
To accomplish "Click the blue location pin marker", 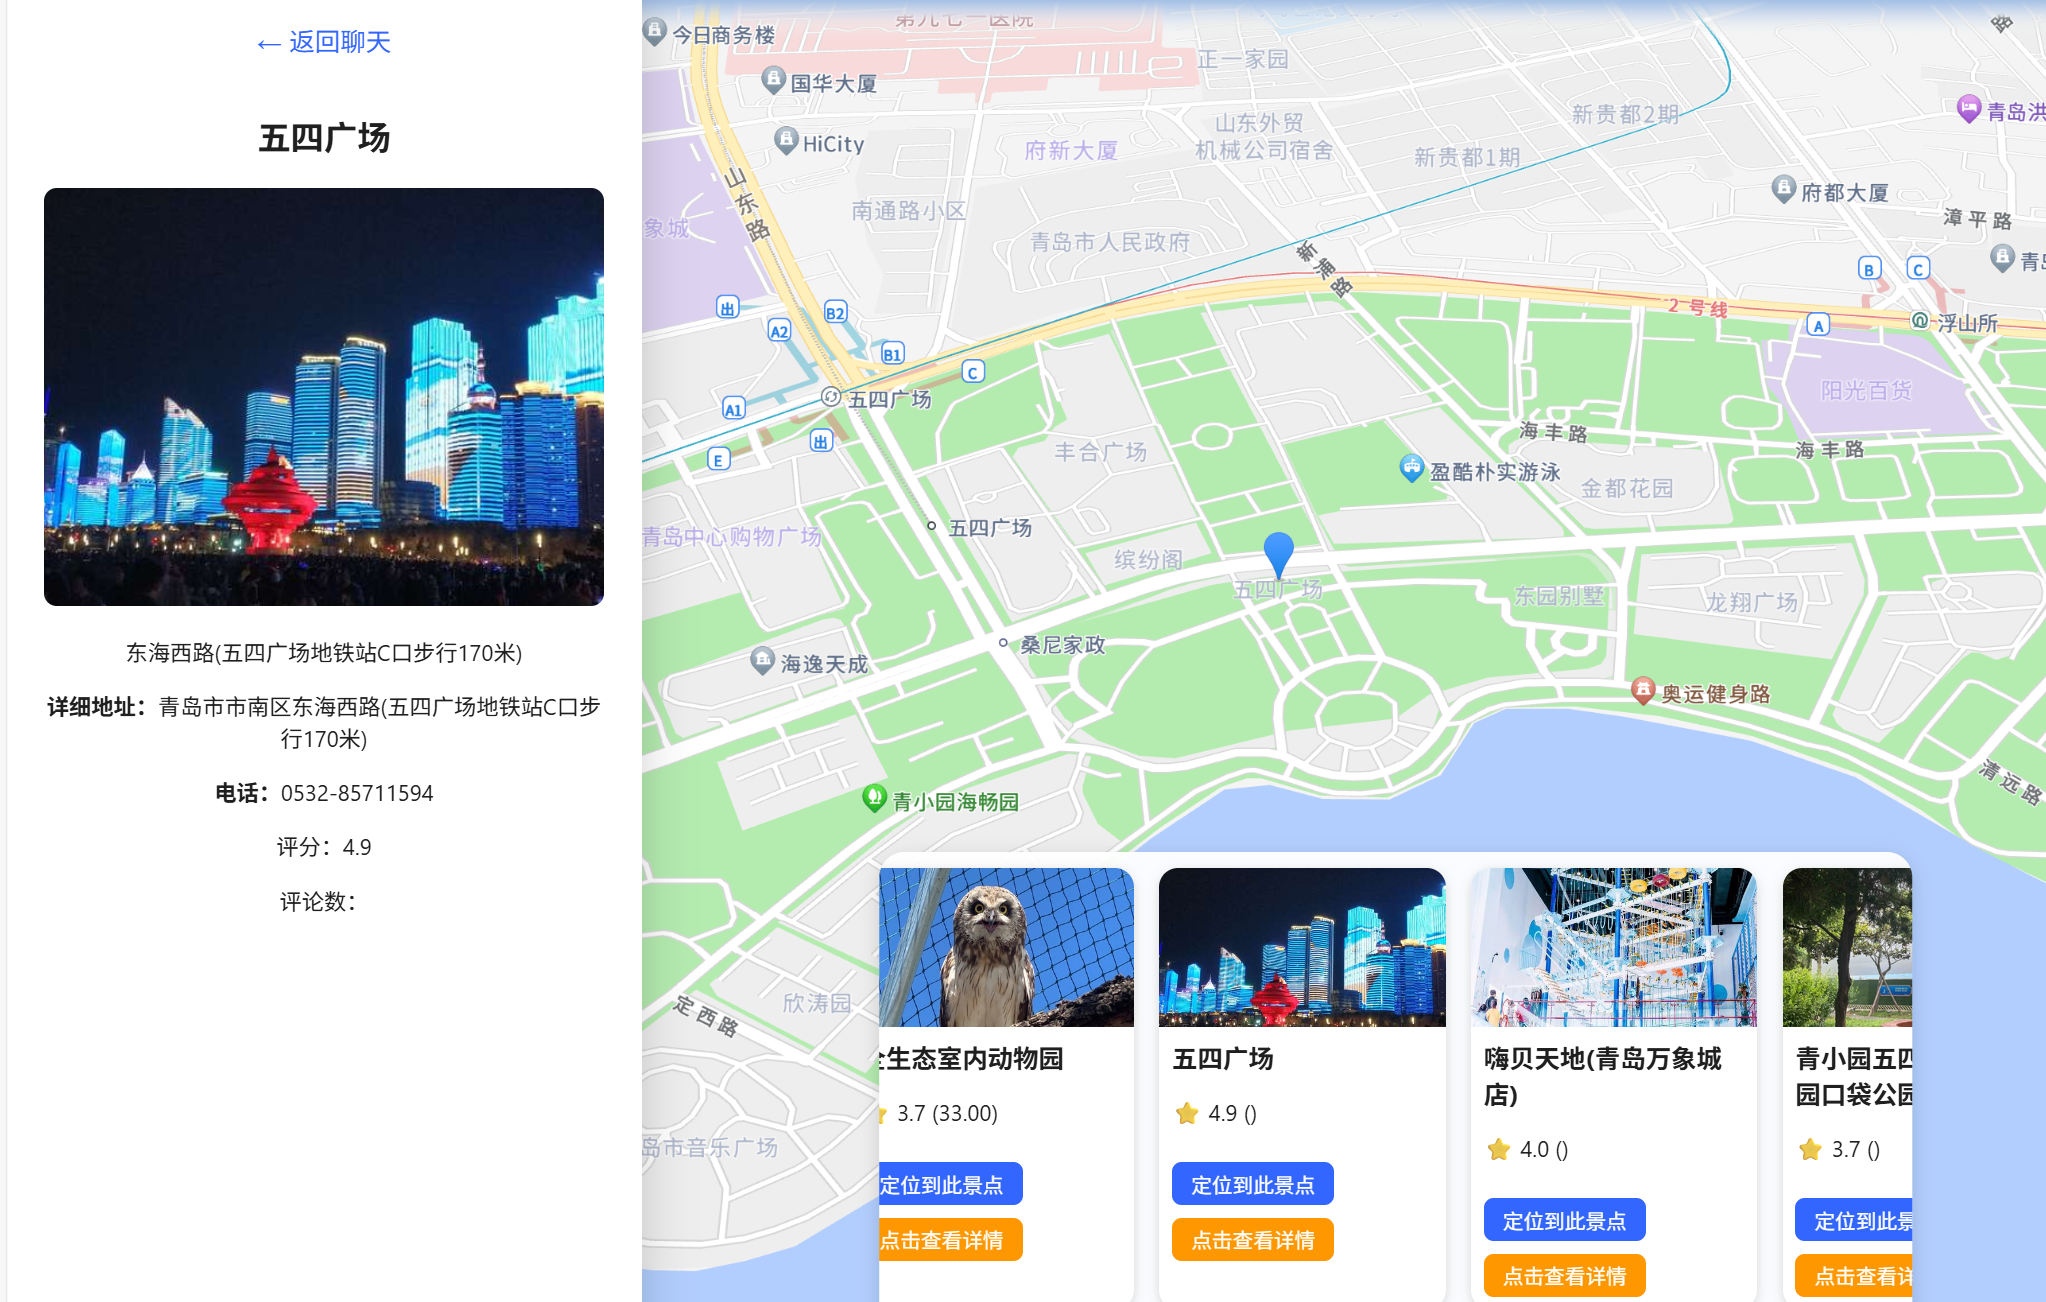I will pos(1278,553).
